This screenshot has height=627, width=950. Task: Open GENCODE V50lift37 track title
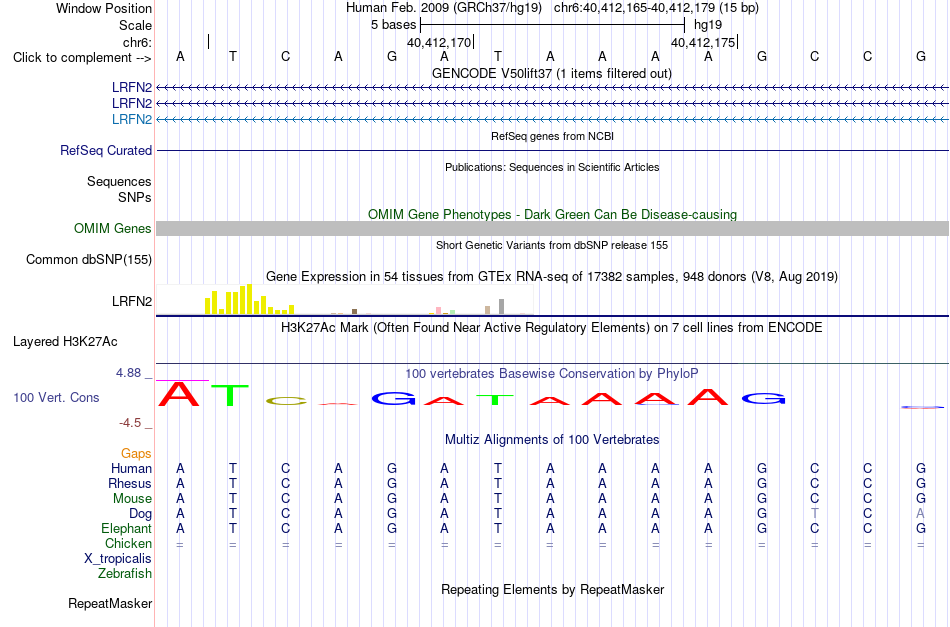[552, 73]
